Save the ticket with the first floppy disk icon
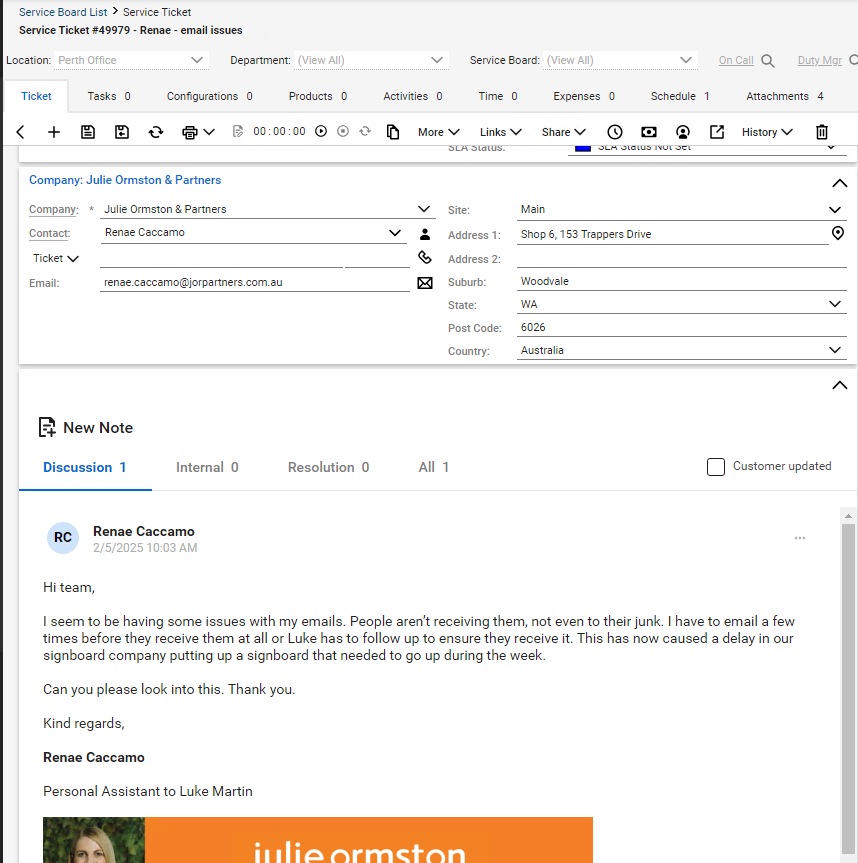This screenshot has width=858, height=863. point(88,132)
